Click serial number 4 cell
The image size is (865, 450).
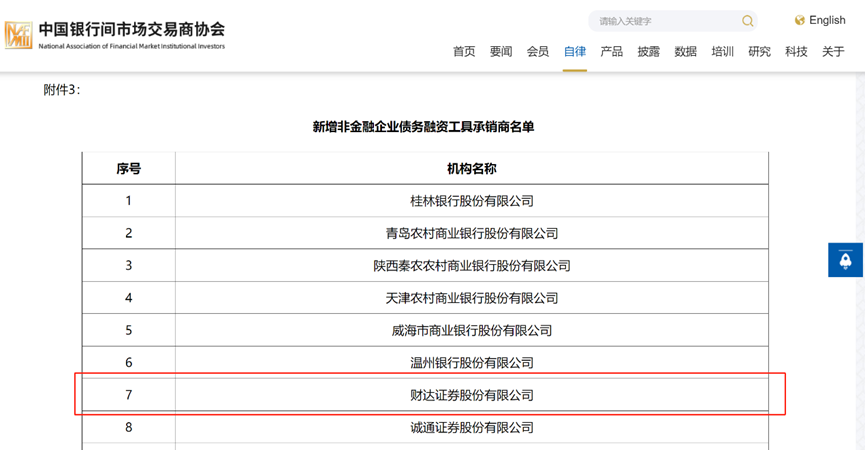(129, 298)
